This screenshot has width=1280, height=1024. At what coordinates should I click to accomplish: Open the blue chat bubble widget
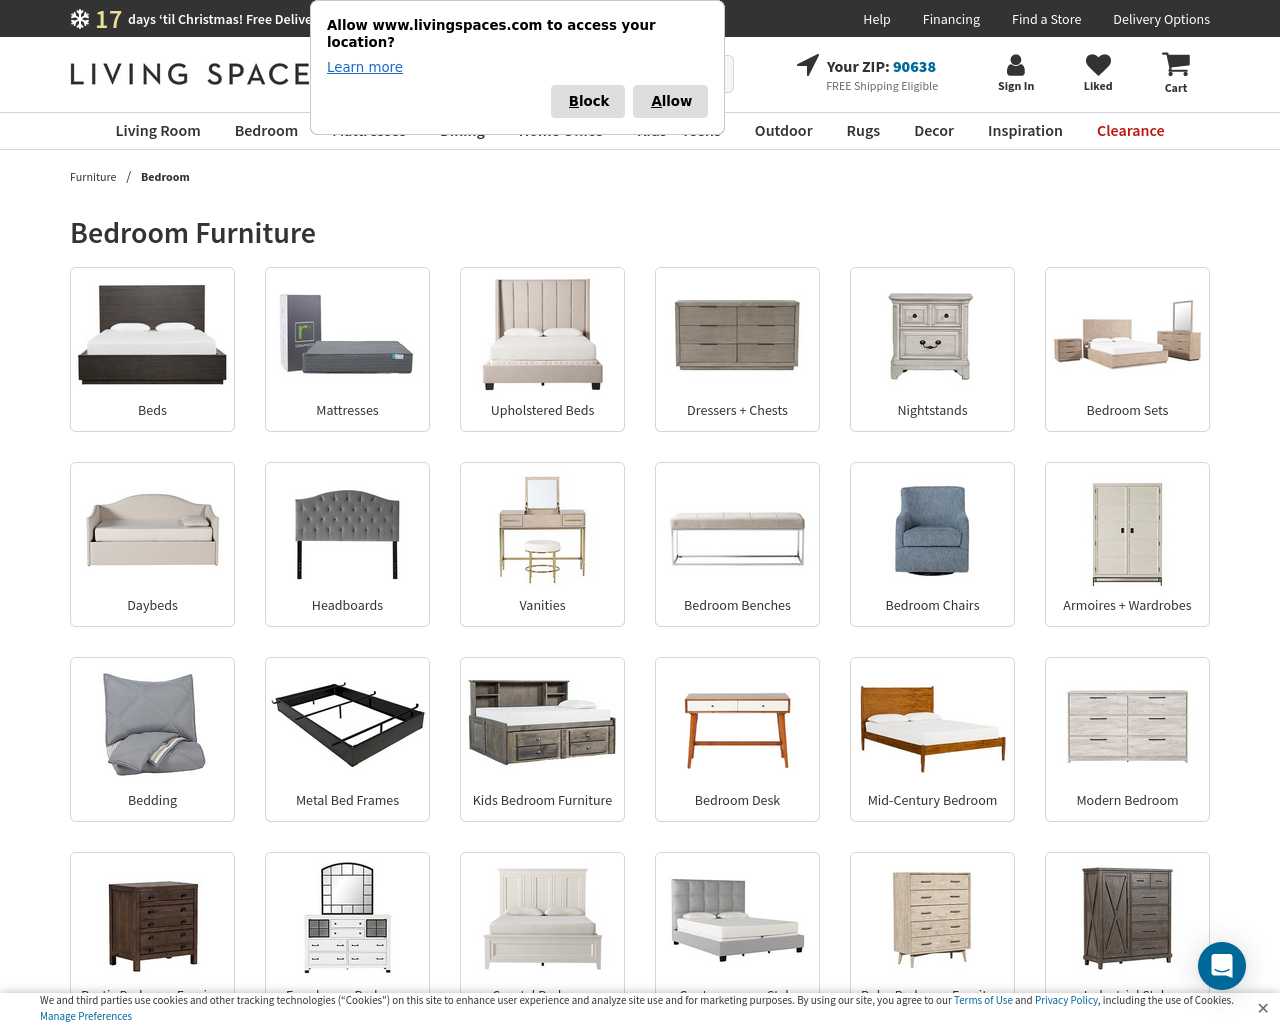(1221, 965)
